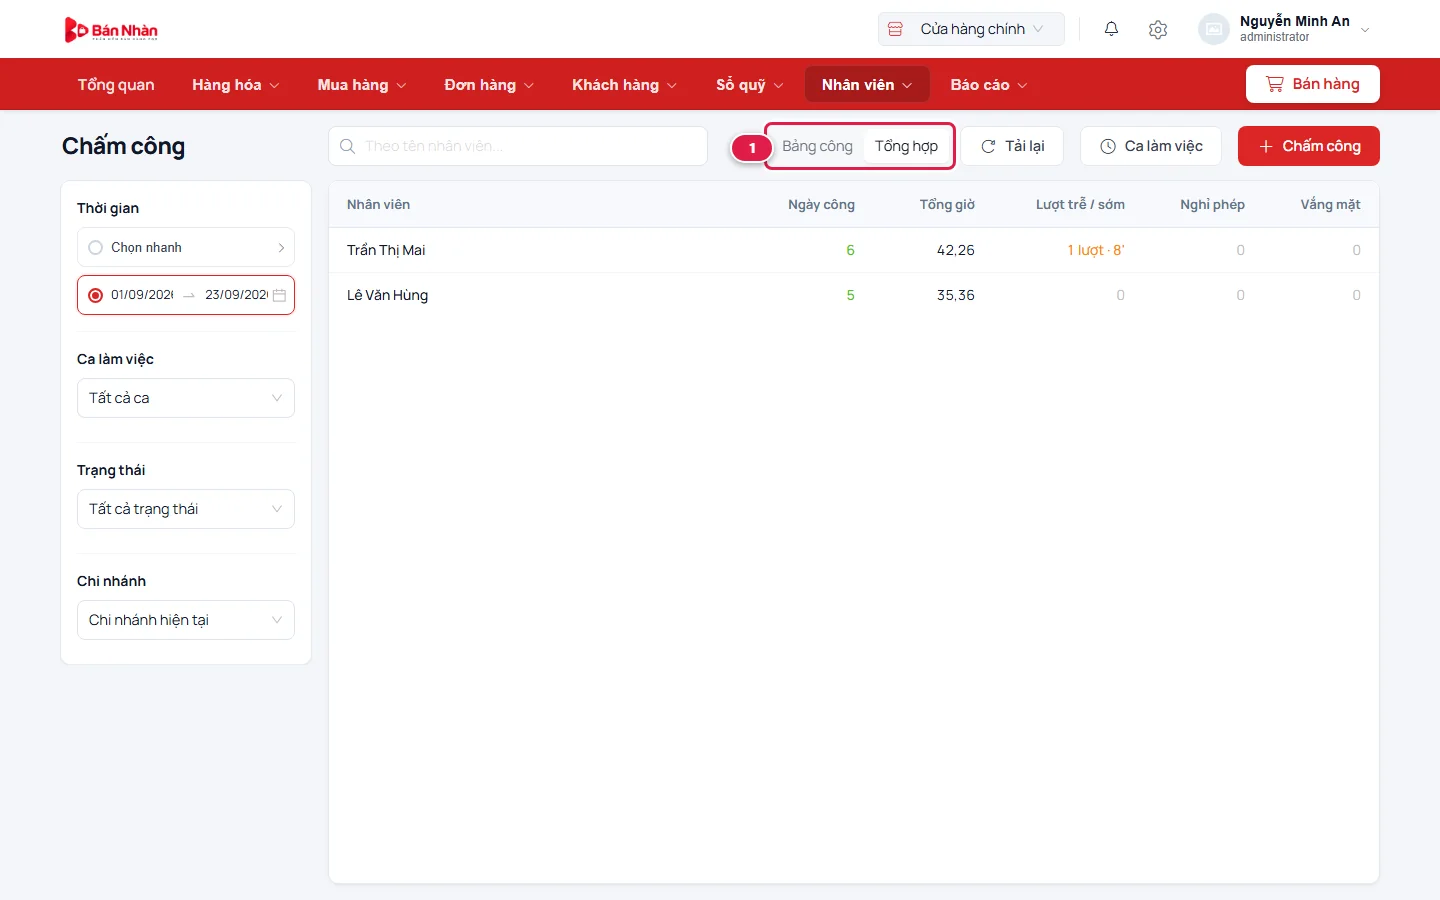Click the late value "1 lượt · 8'"

pyautogui.click(x=1096, y=250)
